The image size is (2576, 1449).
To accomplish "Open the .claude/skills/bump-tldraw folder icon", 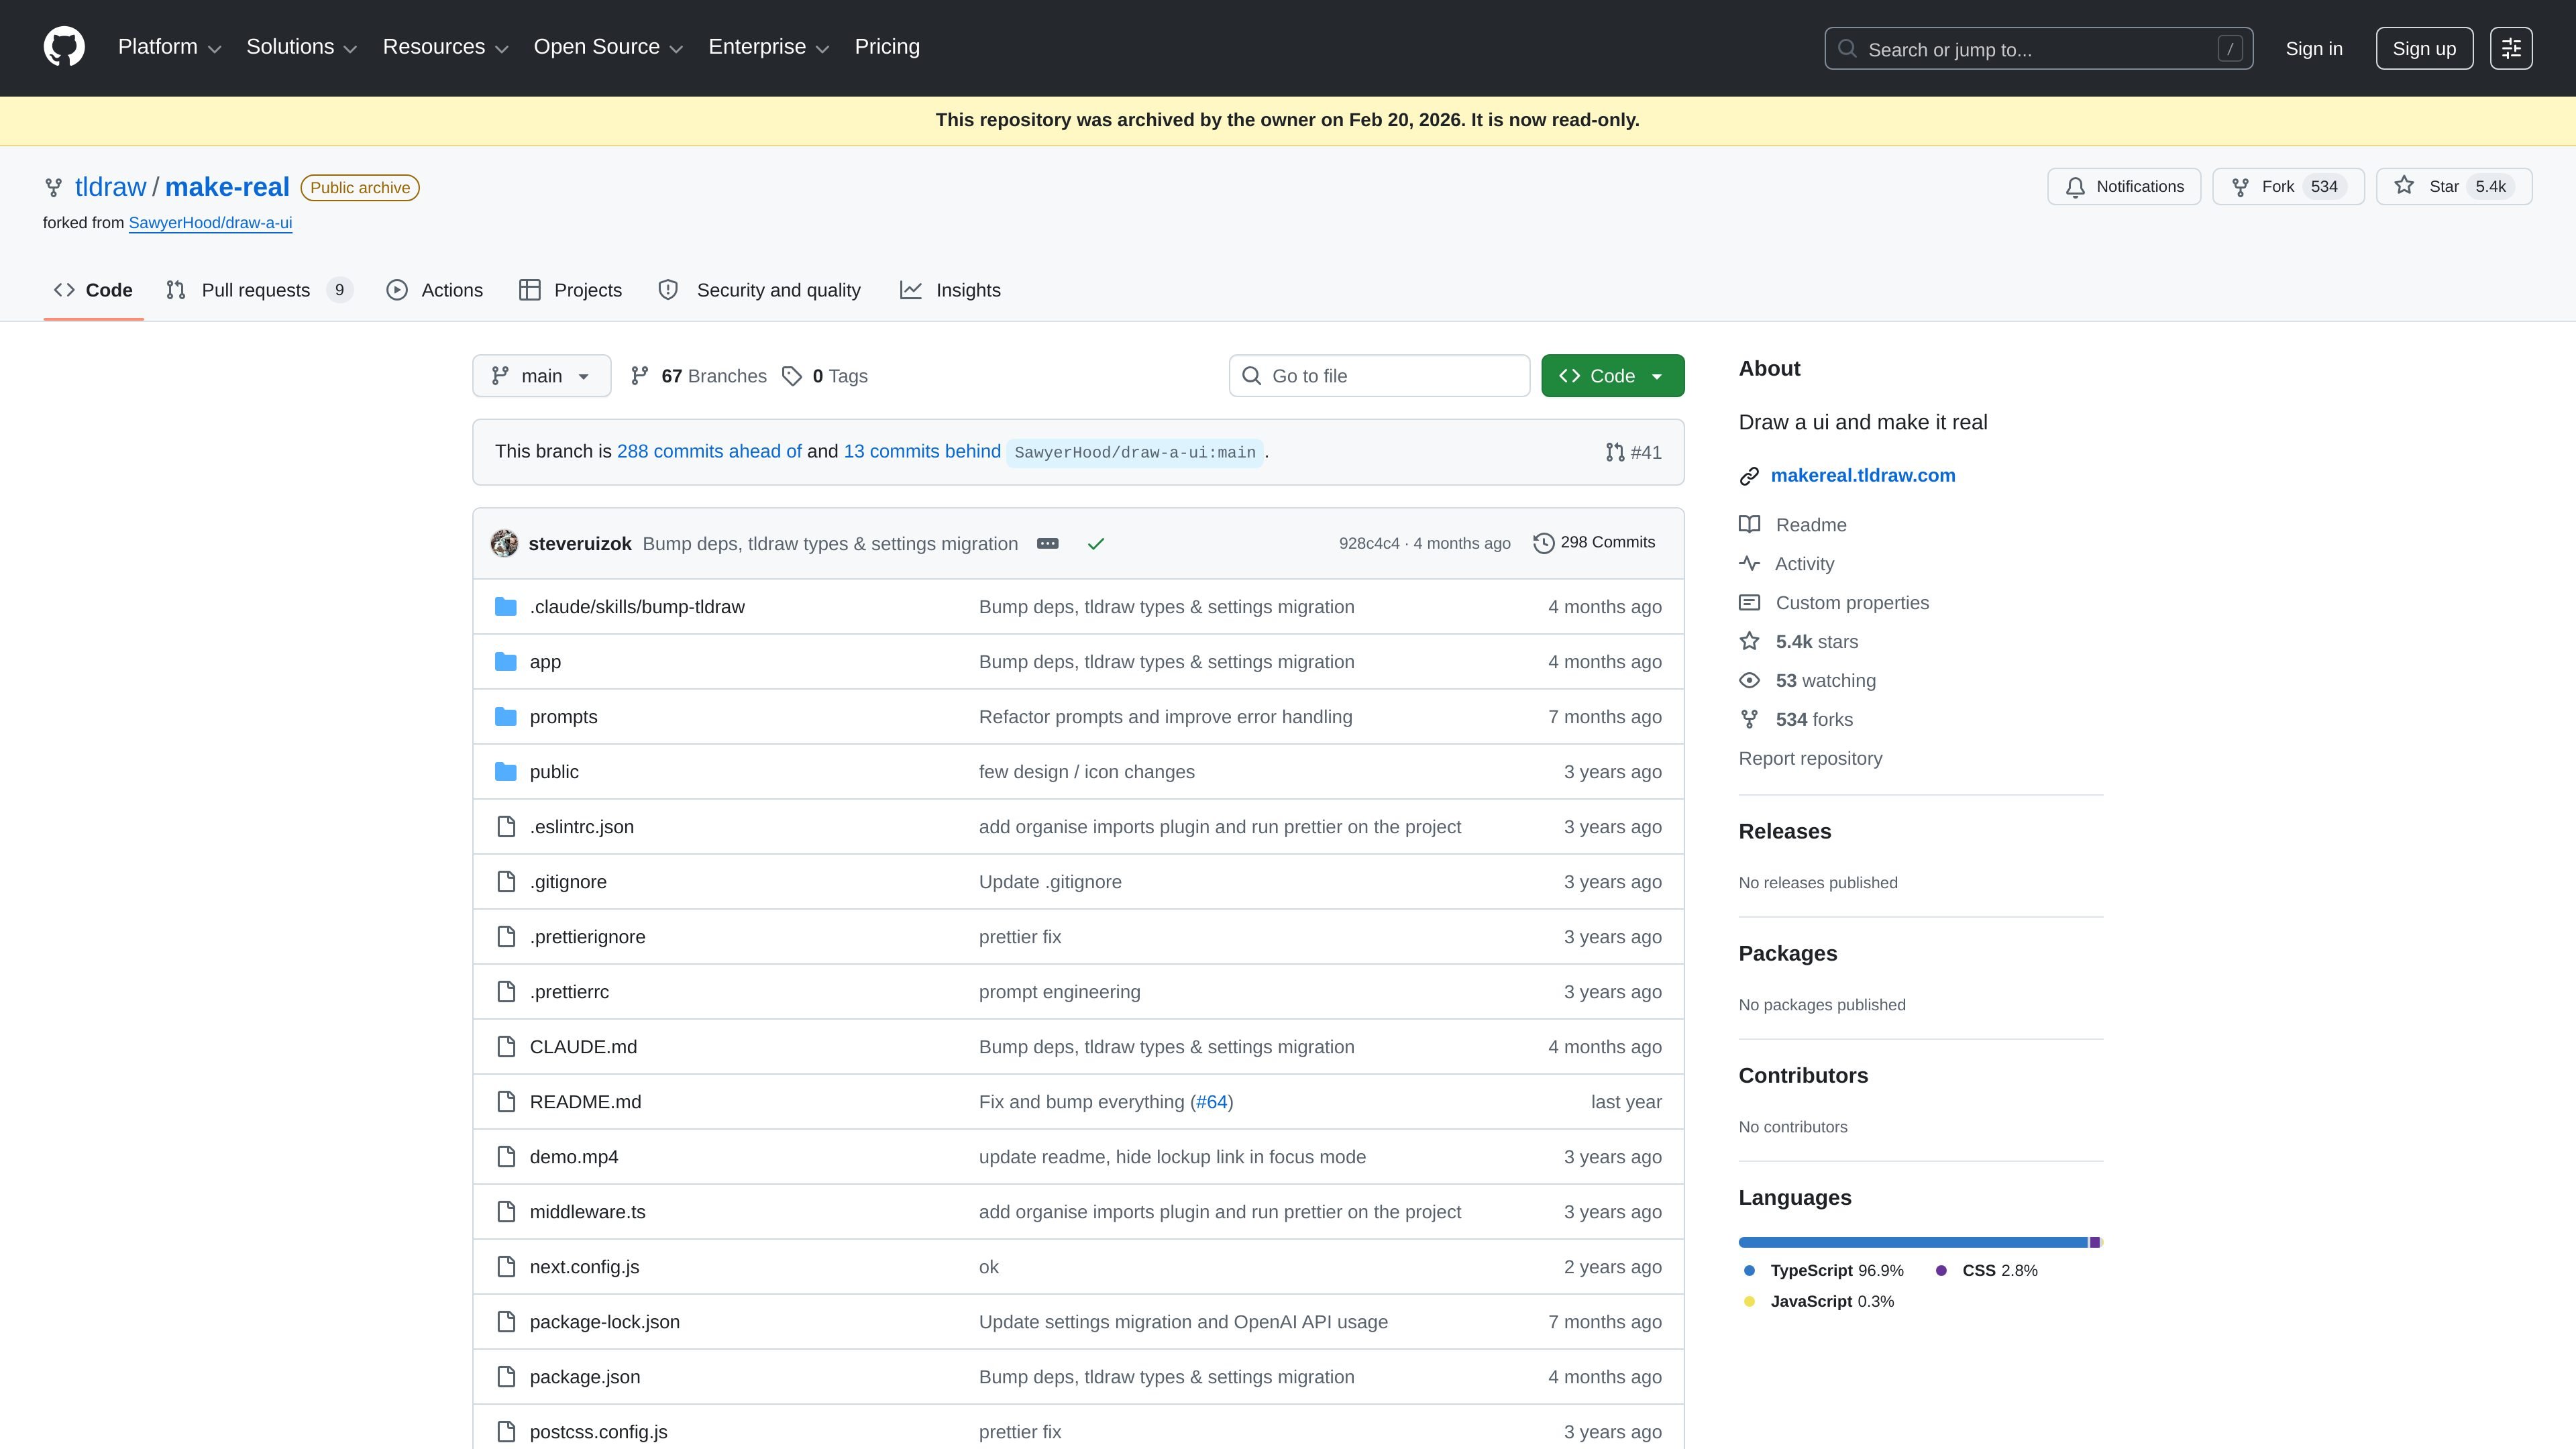I will 506,607.
